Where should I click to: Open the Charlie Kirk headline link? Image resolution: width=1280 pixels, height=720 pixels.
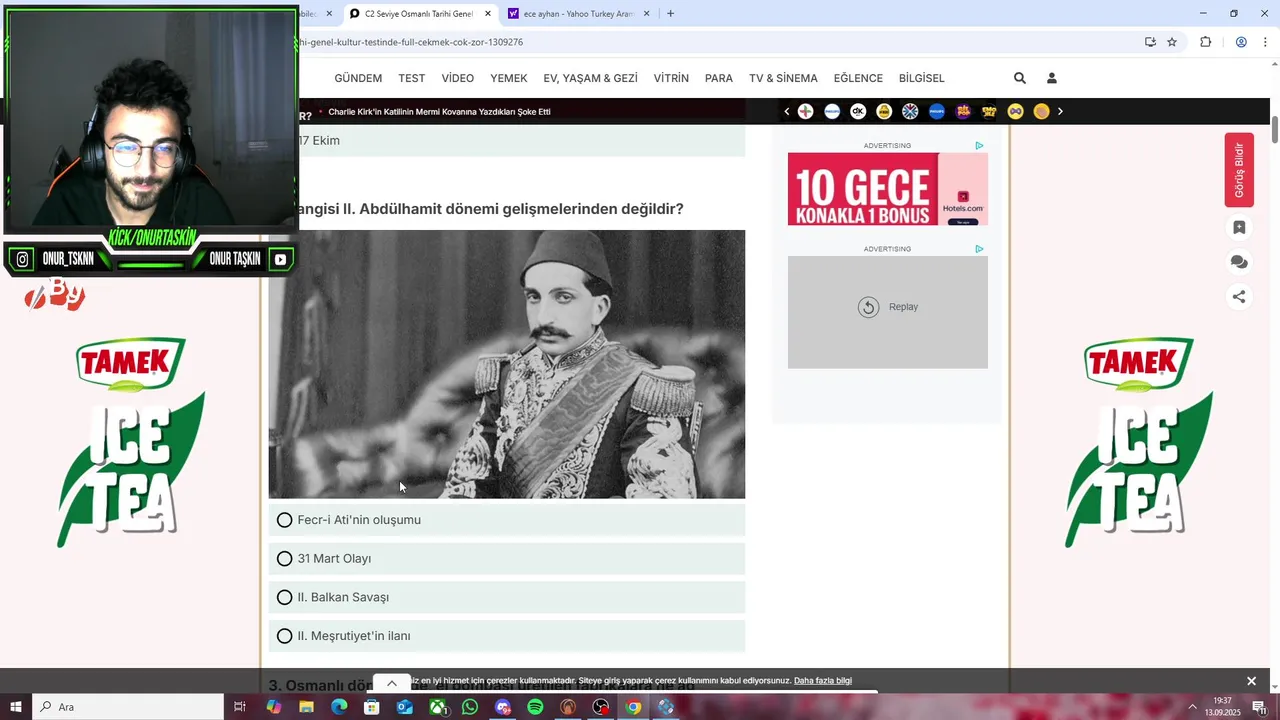440,112
